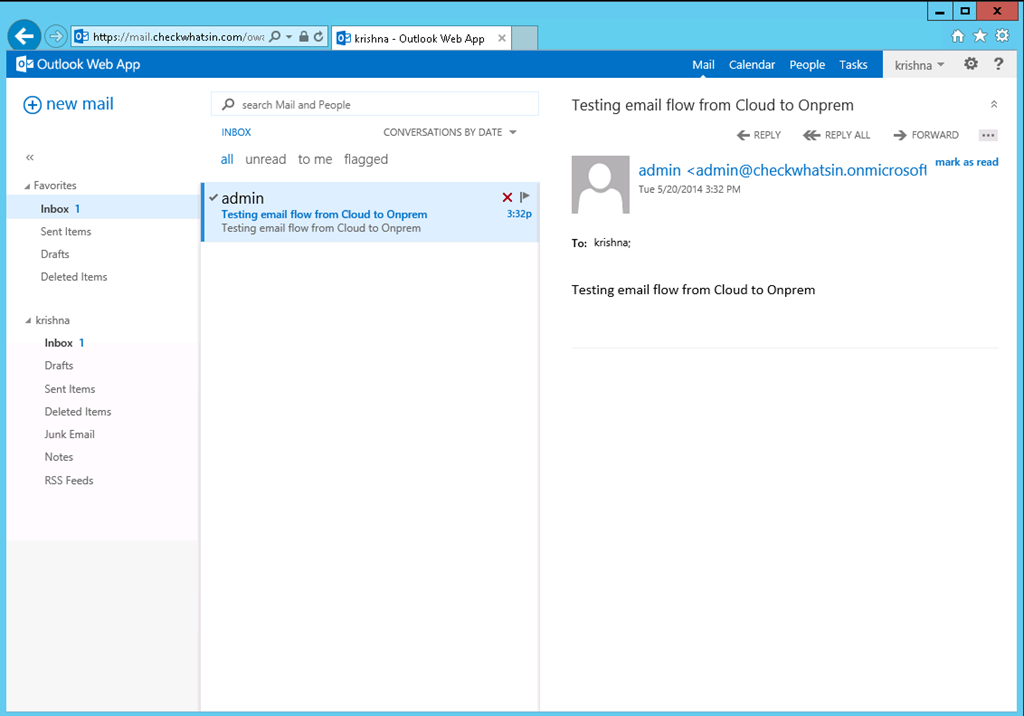Refresh the page with the reload icon

(318, 37)
